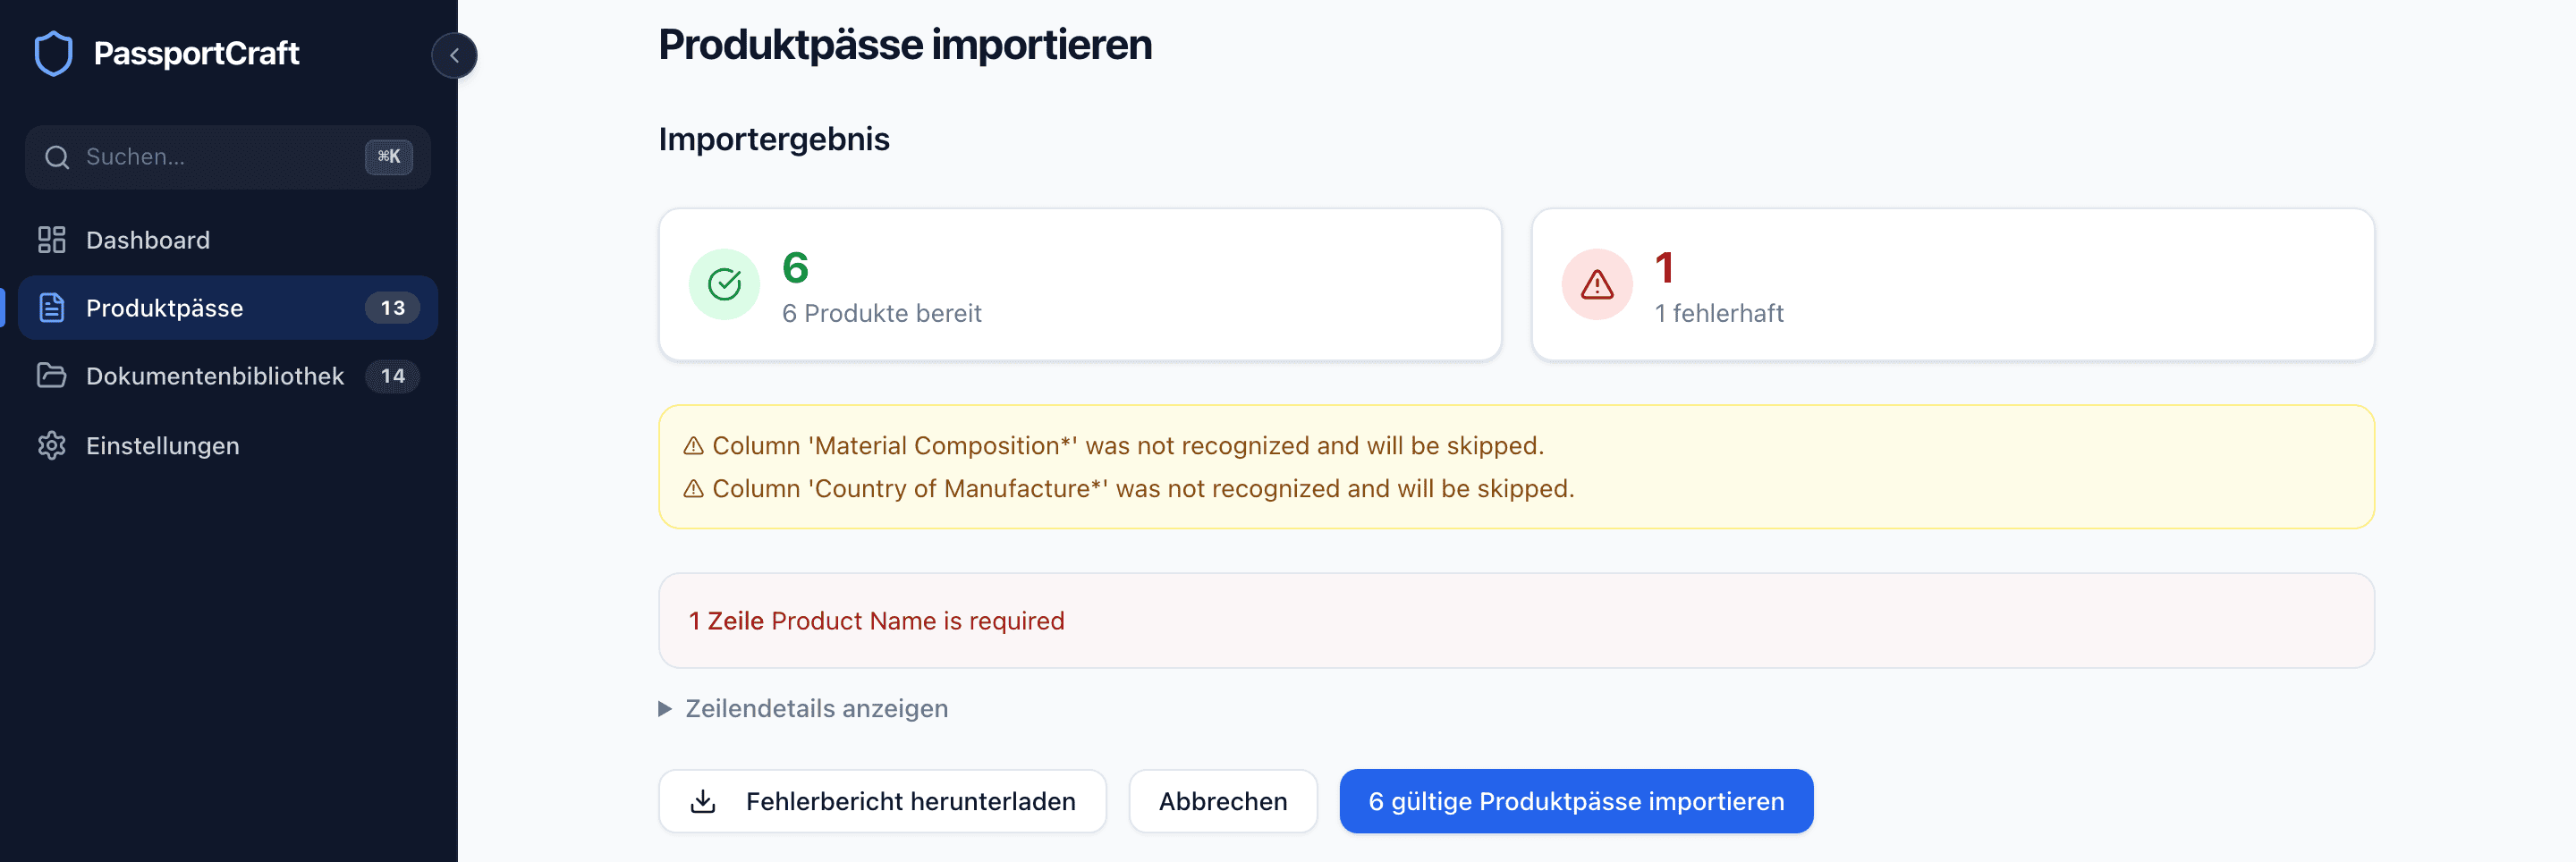2576x862 pixels.
Task: Click the Produktpässe importieren page title
Action: [905, 45]
